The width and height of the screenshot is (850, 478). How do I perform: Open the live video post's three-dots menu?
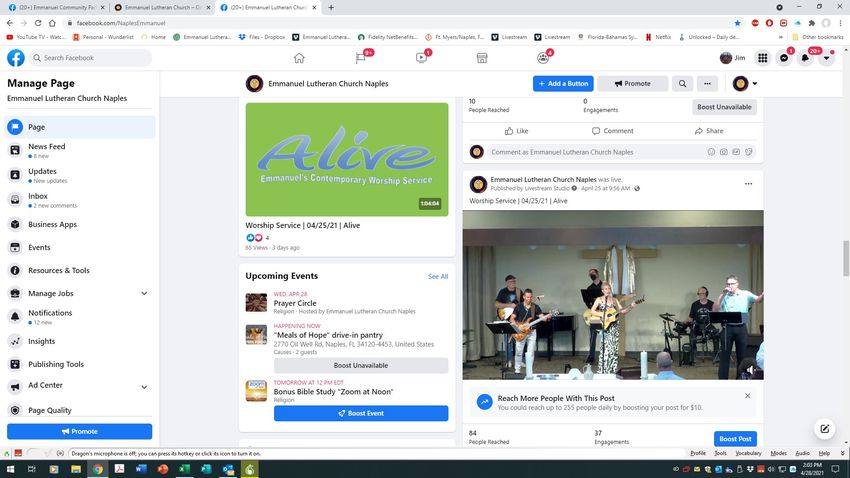749,184
